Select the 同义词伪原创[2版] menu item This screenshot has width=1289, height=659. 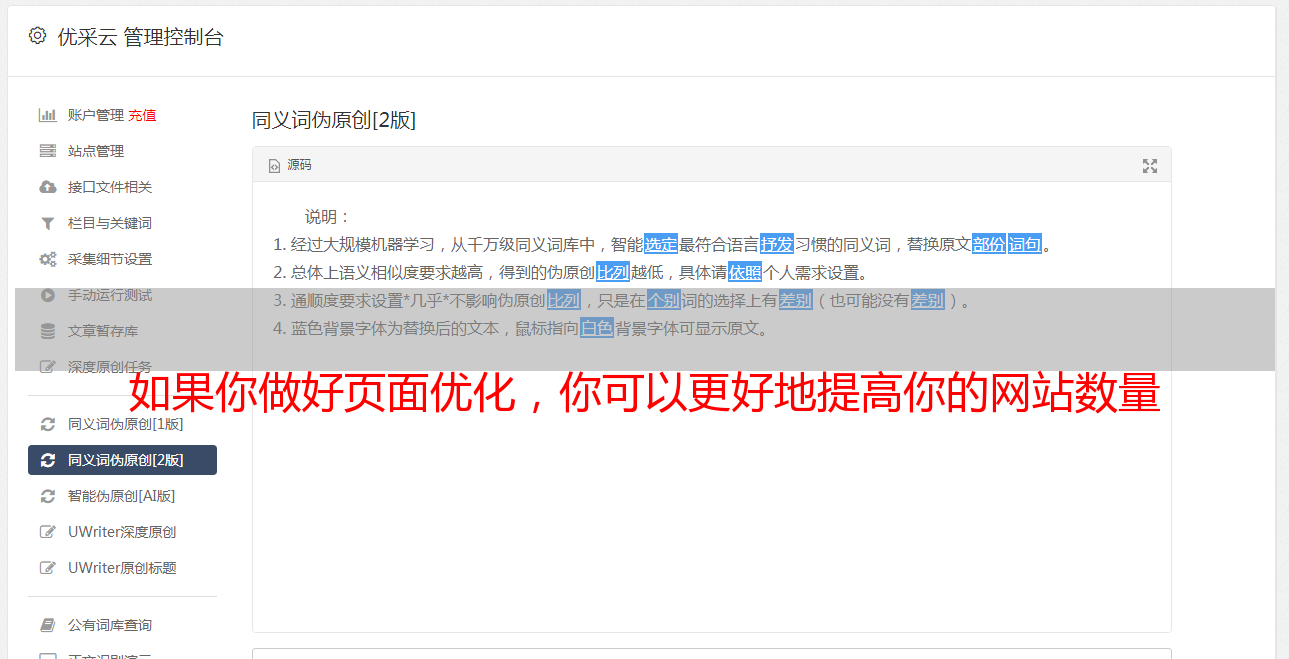pos(122,460)
